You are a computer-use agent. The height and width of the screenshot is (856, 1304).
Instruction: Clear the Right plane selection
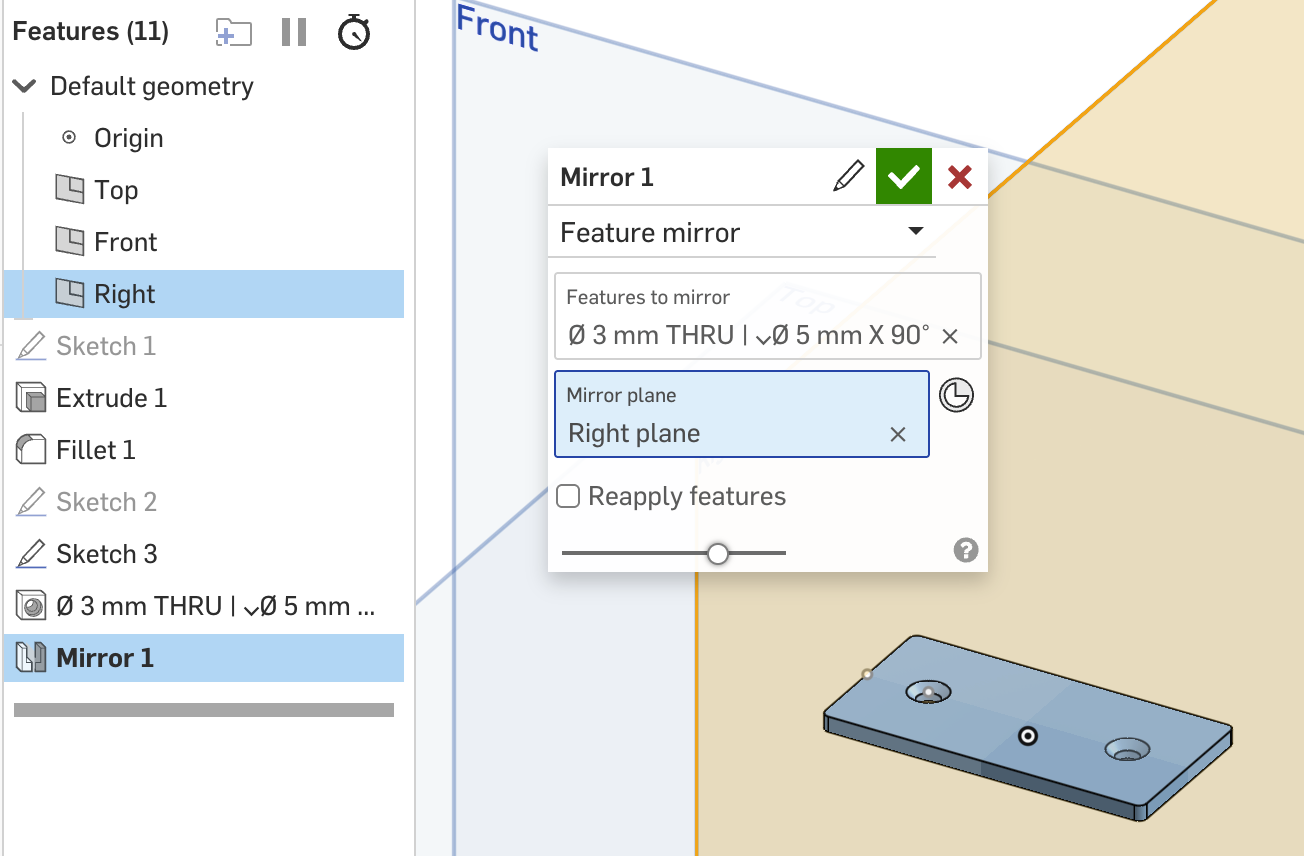click(x=898, y=434)
